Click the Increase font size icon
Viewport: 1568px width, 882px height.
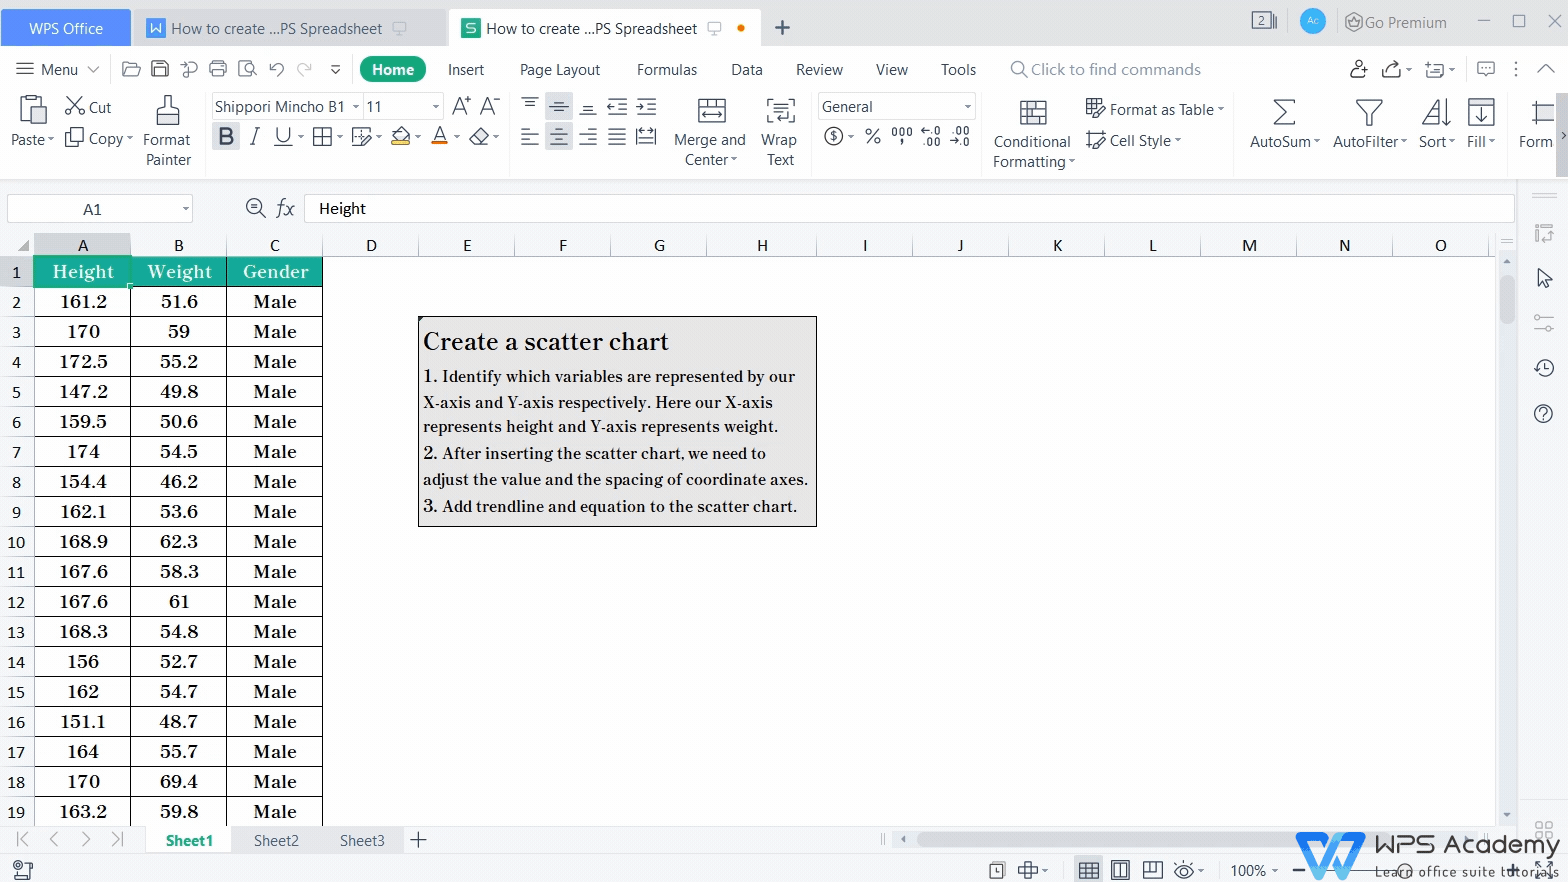point(461,106)
